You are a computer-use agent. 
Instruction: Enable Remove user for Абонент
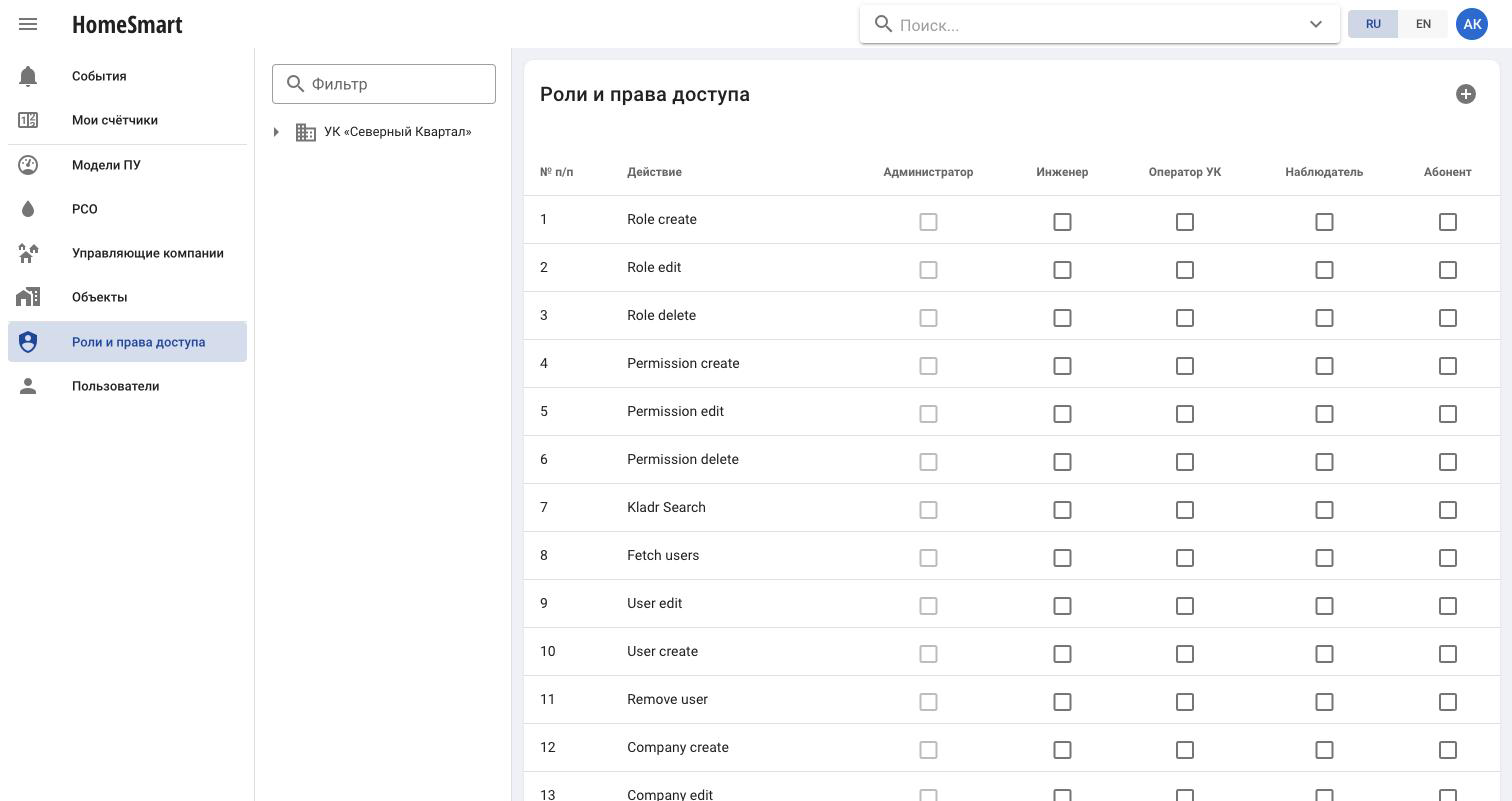coord(1448,702)
